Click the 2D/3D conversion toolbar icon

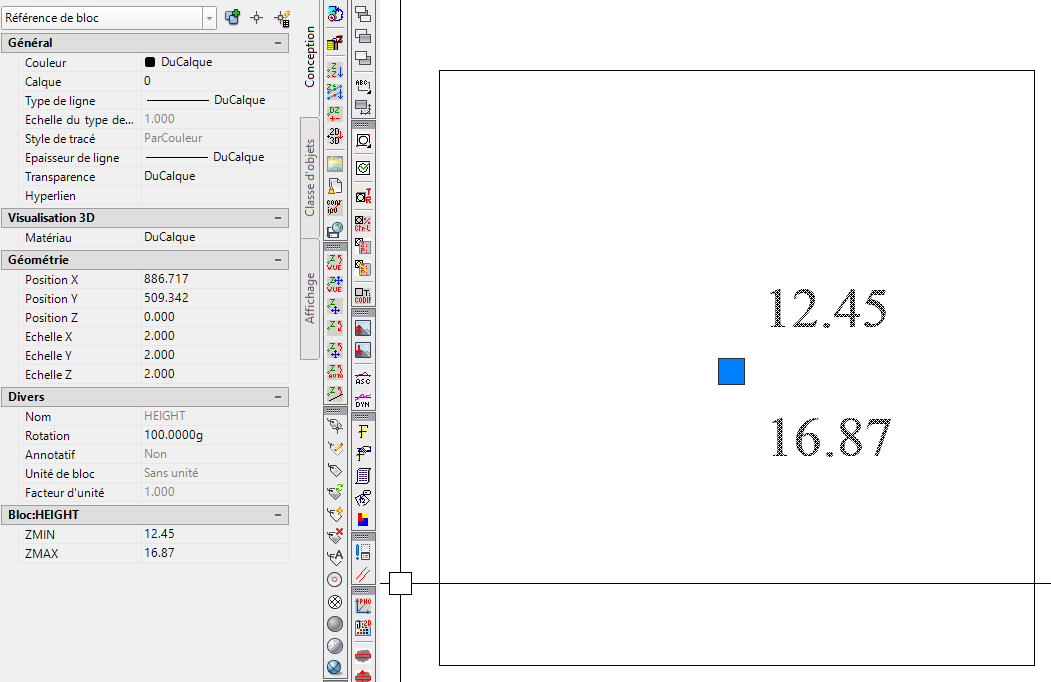click(x=336, y=134)
